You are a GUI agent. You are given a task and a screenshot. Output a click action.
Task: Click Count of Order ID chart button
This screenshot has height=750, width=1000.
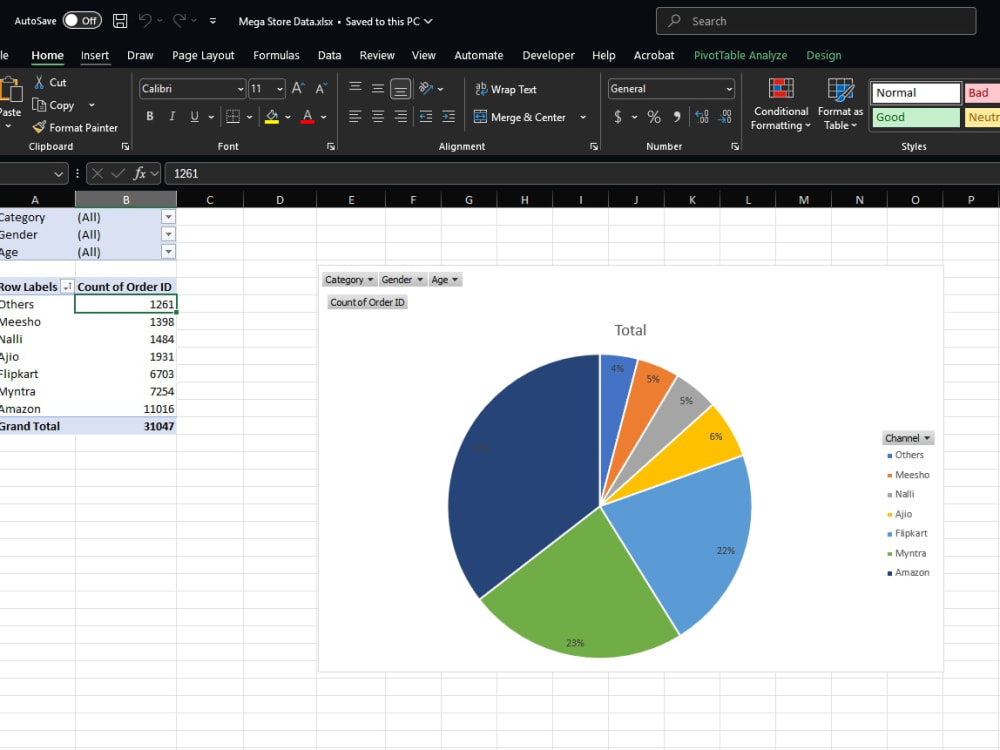[367, 302]
